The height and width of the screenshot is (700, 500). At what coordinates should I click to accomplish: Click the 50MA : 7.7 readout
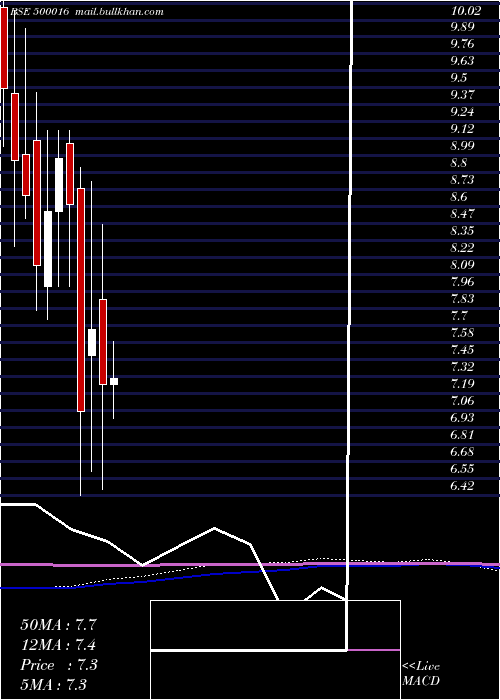click(58, 625)
